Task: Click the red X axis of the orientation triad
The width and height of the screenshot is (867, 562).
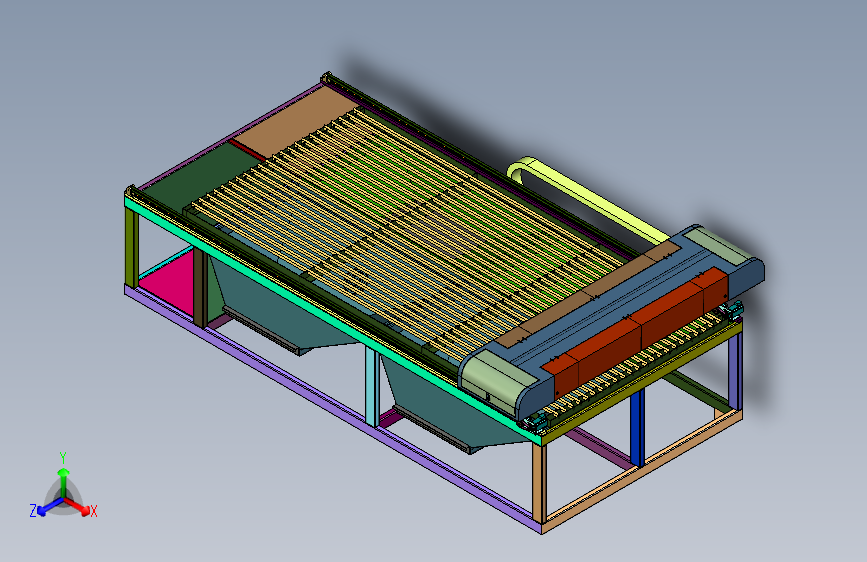Action: pyautogui.click(x=79, y=506)
